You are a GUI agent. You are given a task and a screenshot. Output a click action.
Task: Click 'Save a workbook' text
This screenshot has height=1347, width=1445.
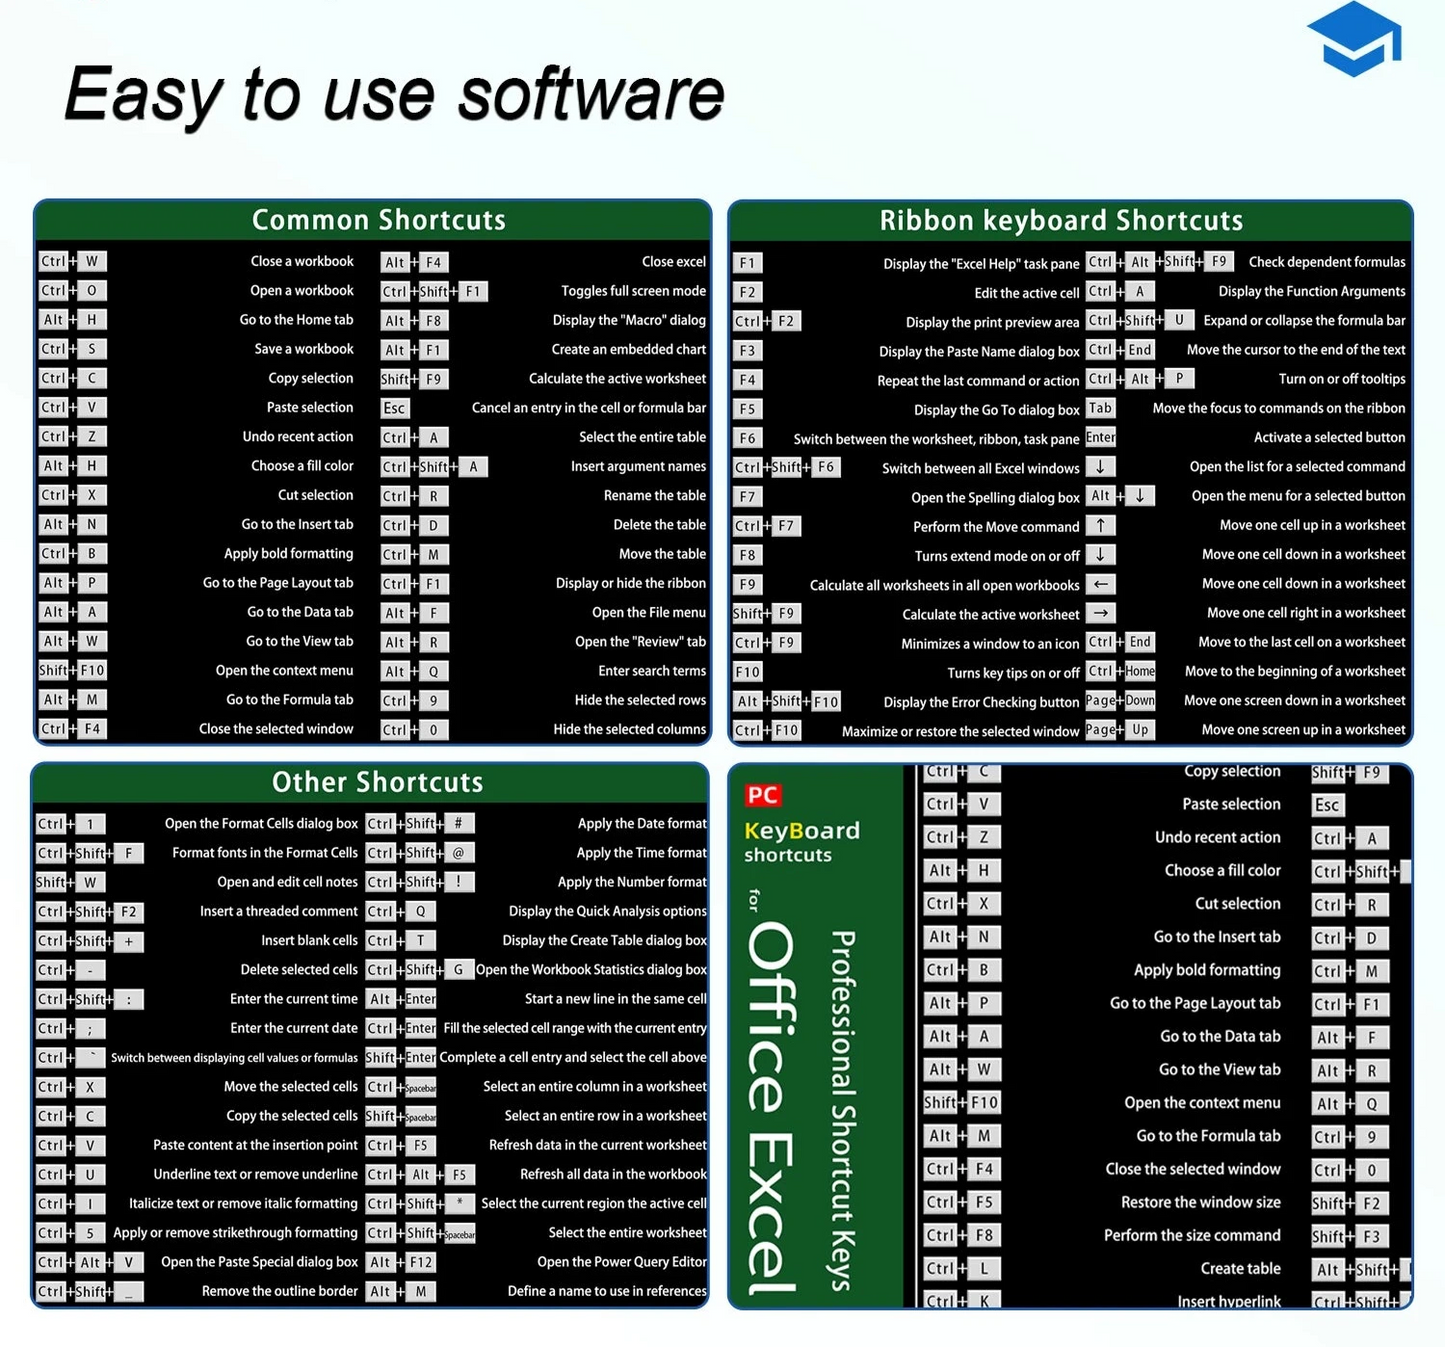(304, 349)
